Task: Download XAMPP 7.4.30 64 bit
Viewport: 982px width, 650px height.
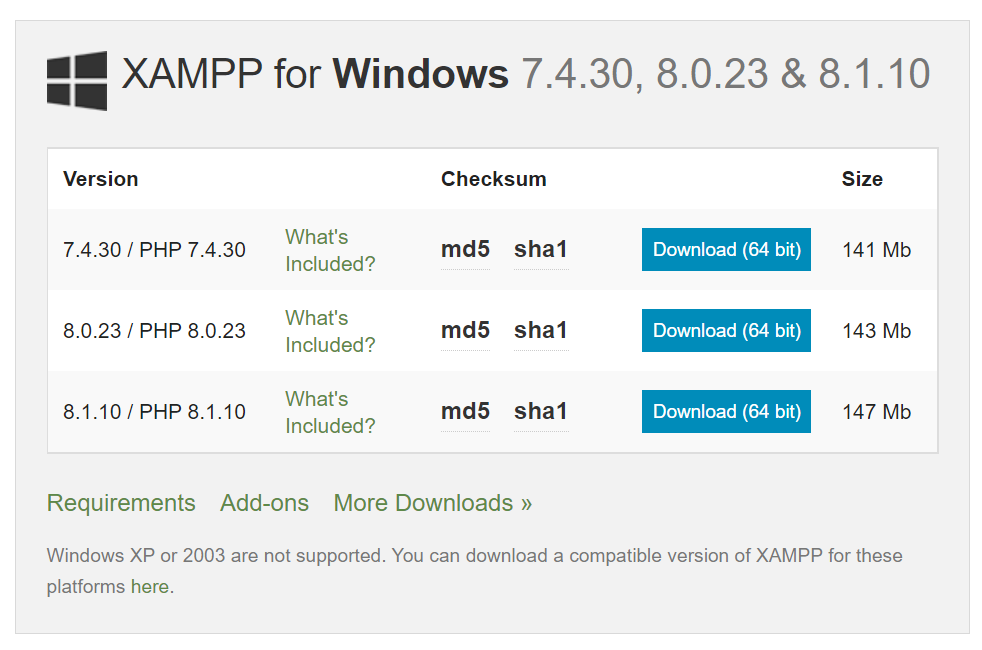Action: (726, 249)
